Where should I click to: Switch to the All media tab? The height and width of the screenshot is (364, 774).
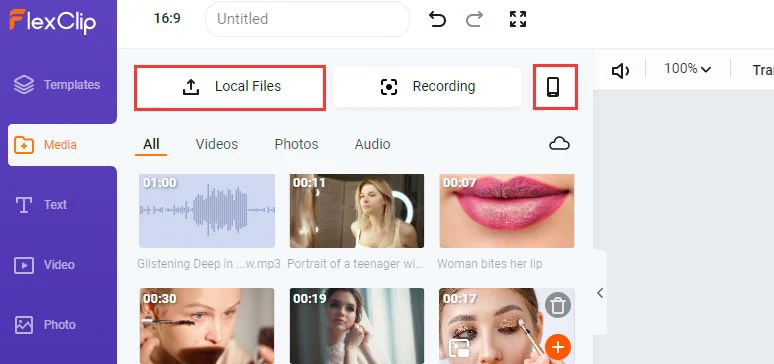pos(151,144)
